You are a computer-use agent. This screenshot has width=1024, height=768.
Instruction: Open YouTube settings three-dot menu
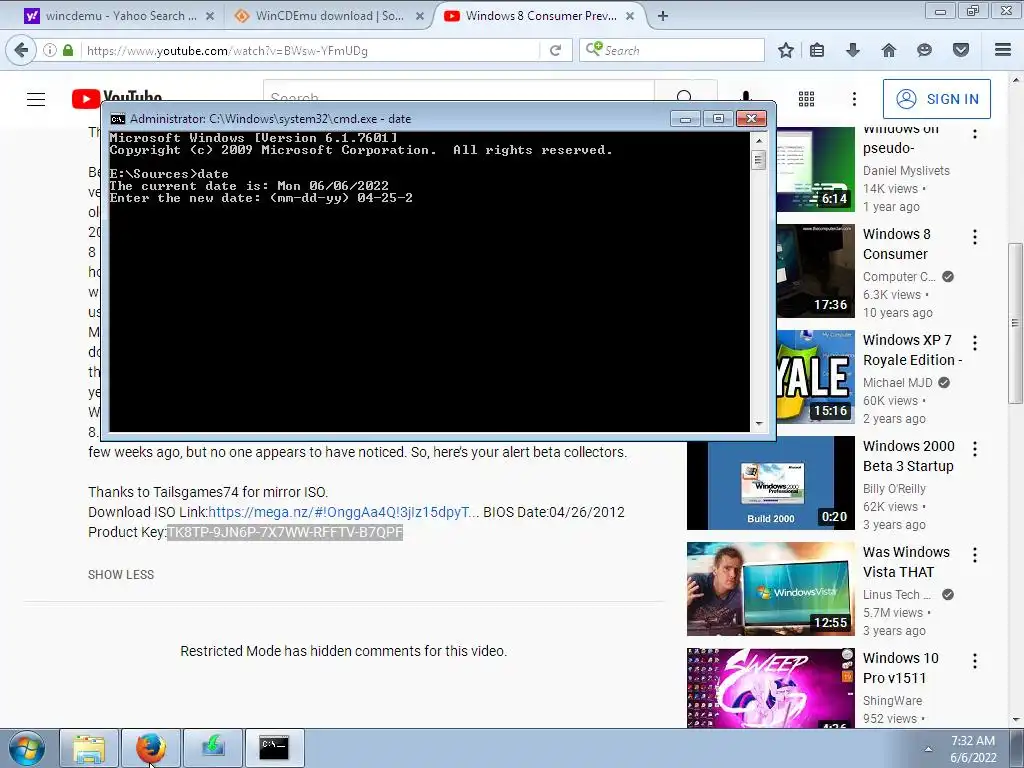854,99
